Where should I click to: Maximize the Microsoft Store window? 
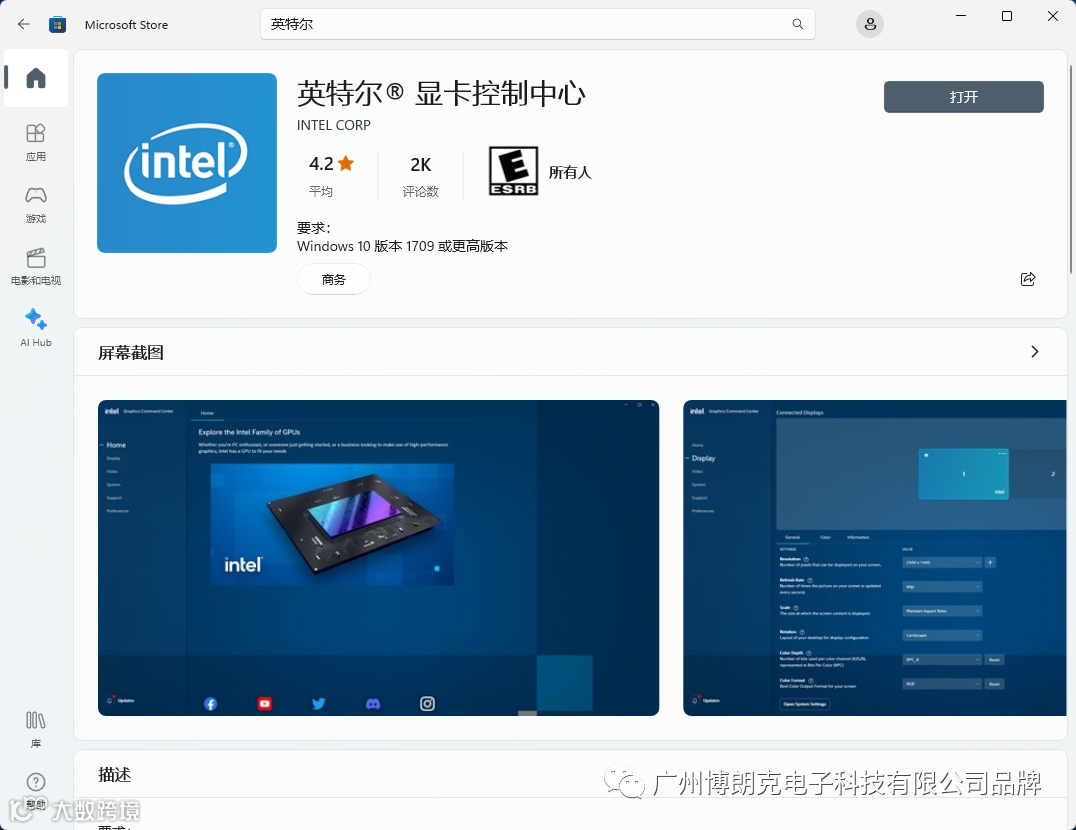coord(1007,16)
